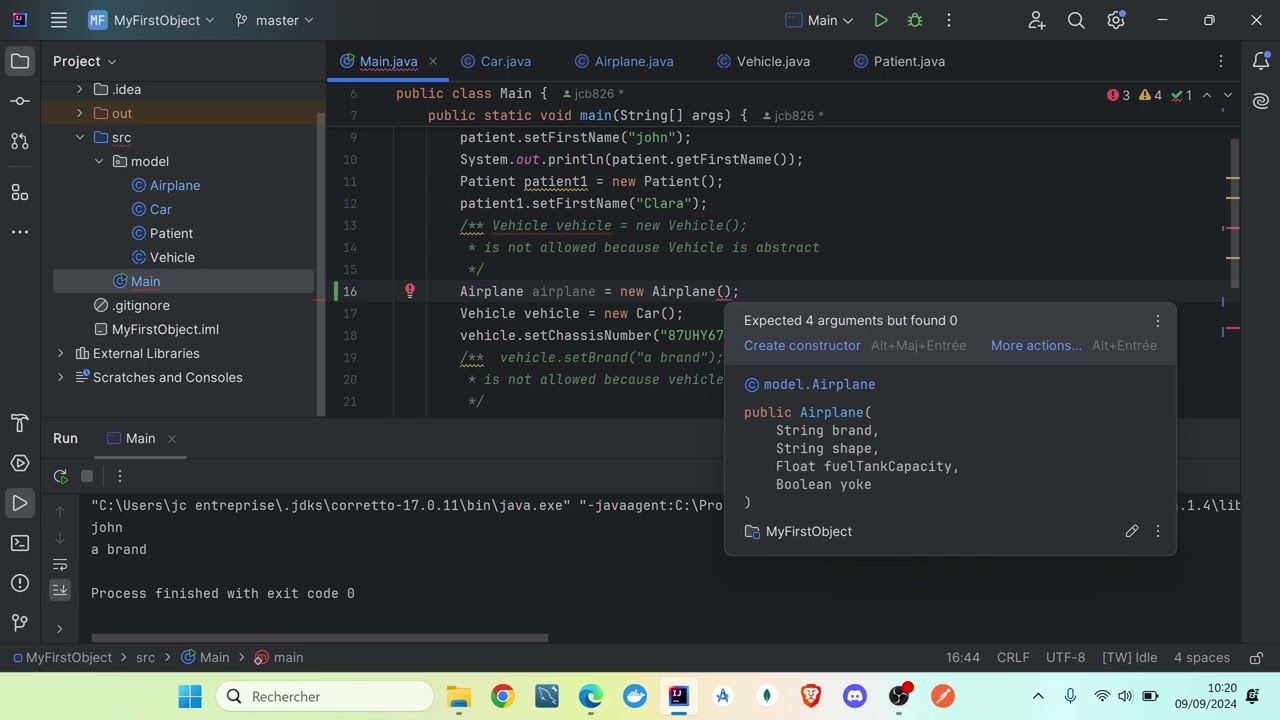Screen dimensions: 1280x720
Task: Open the Project tool window icon
Action: [x=20, y=62]
